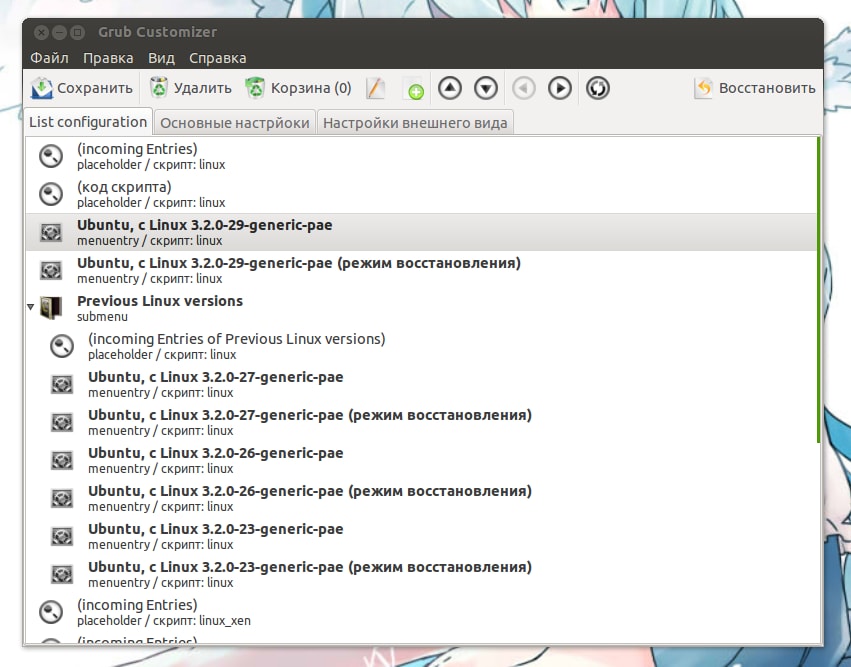The image size is (851, 667).
Task: Select 3.2.0-29-generic-pae (режим восстановления) row
Action: coord(421,270)
